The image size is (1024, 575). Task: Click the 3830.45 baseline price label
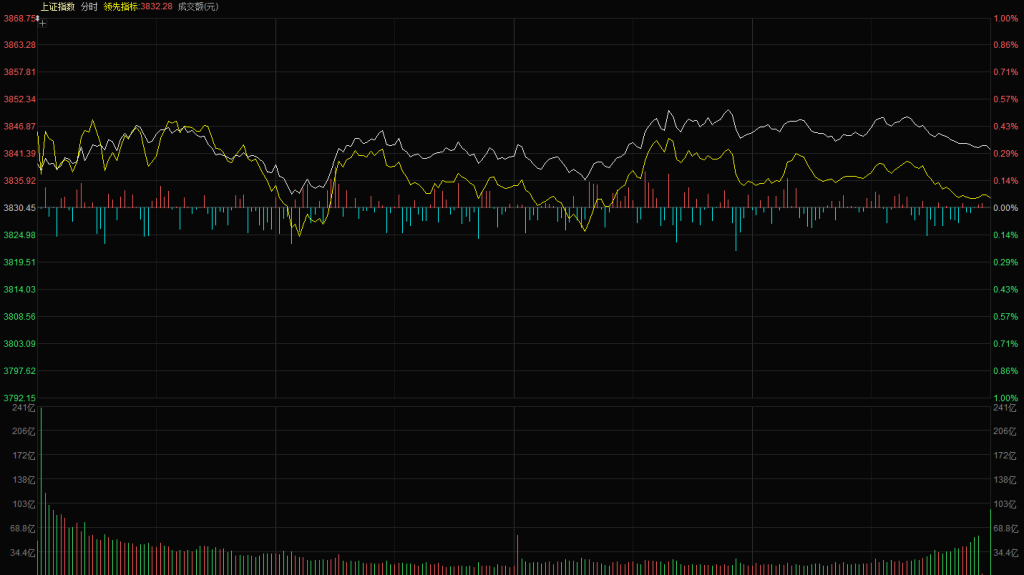pos(20,208)
